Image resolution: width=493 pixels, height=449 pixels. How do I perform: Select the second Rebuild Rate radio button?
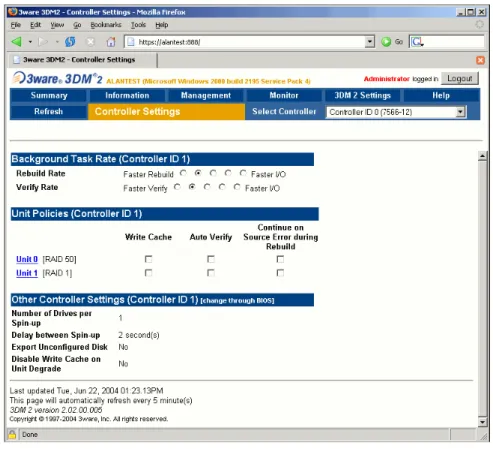click(x=198, y=173)
